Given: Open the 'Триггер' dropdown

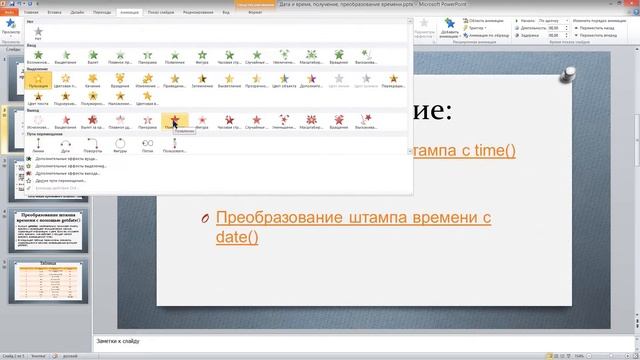Looking at the screenshot, I should coord(475,28).
